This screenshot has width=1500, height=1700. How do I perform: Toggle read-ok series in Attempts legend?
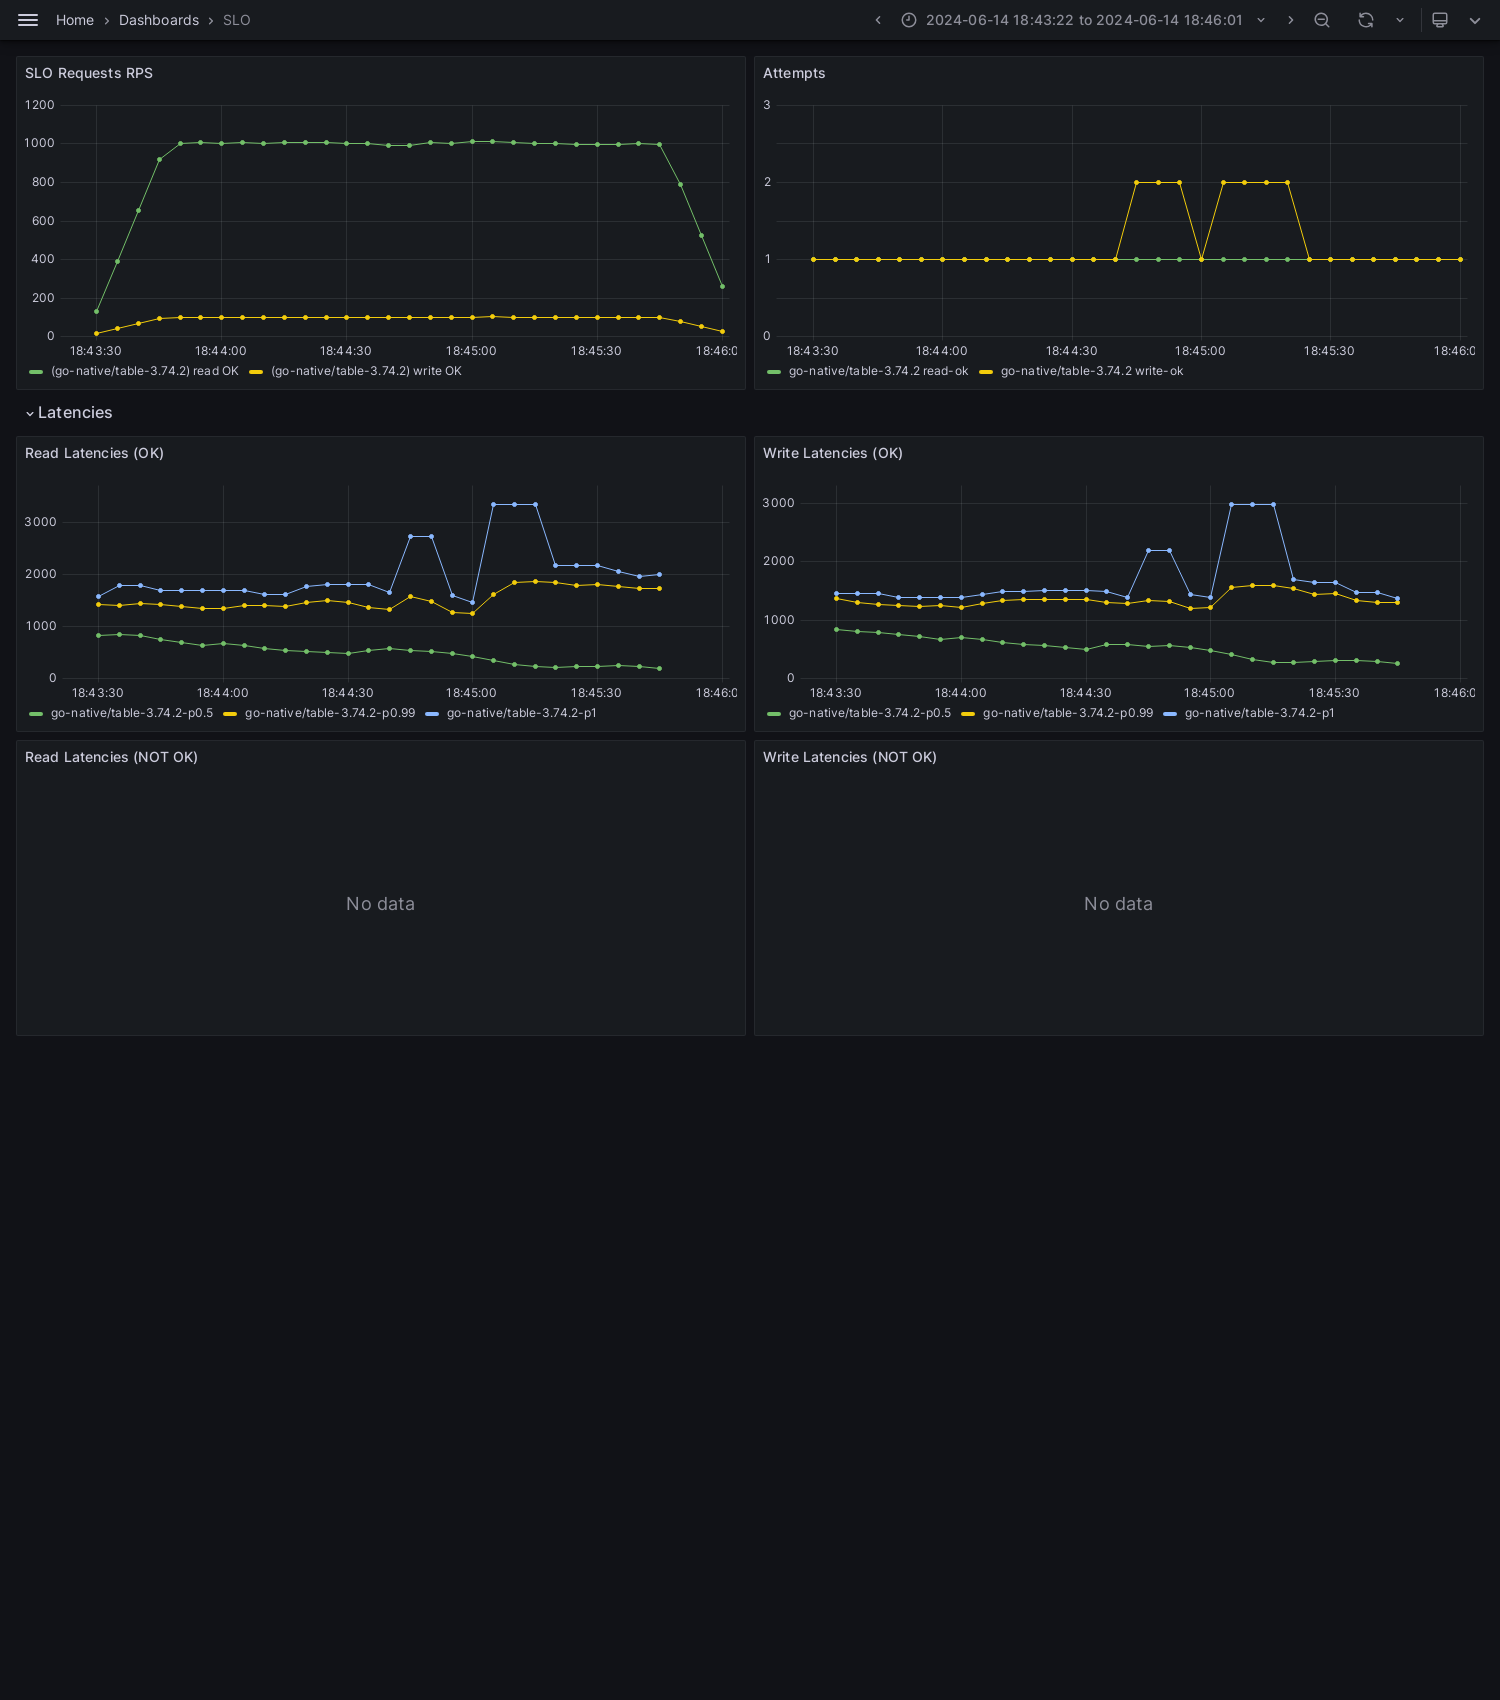(x=878, y=371)
